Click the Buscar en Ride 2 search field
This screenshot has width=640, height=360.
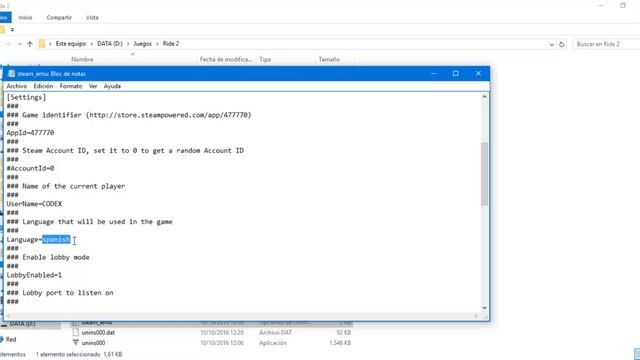(606, 44)
